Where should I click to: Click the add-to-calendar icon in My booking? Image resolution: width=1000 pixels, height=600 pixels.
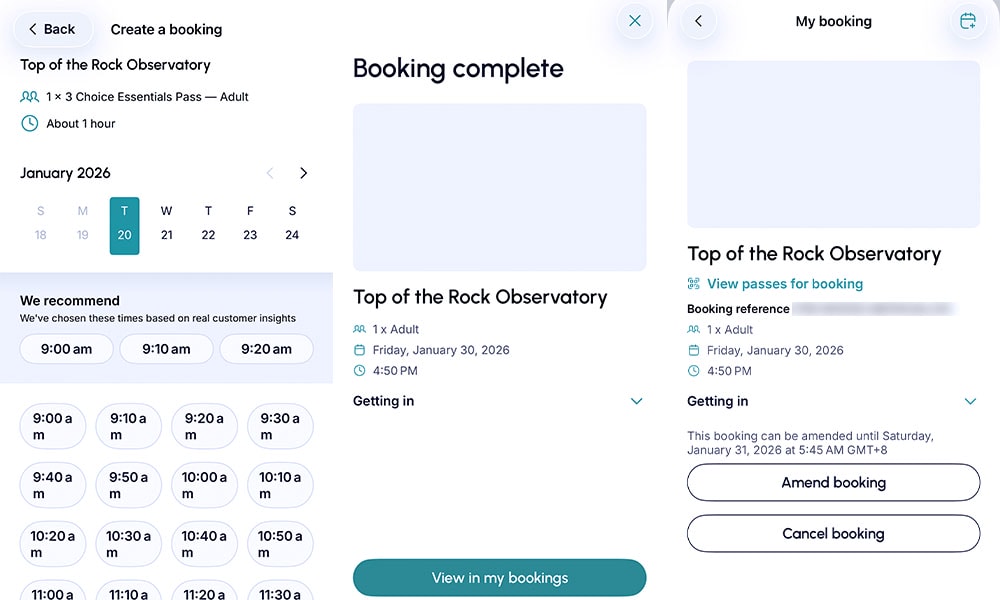[x=967, y=21]
